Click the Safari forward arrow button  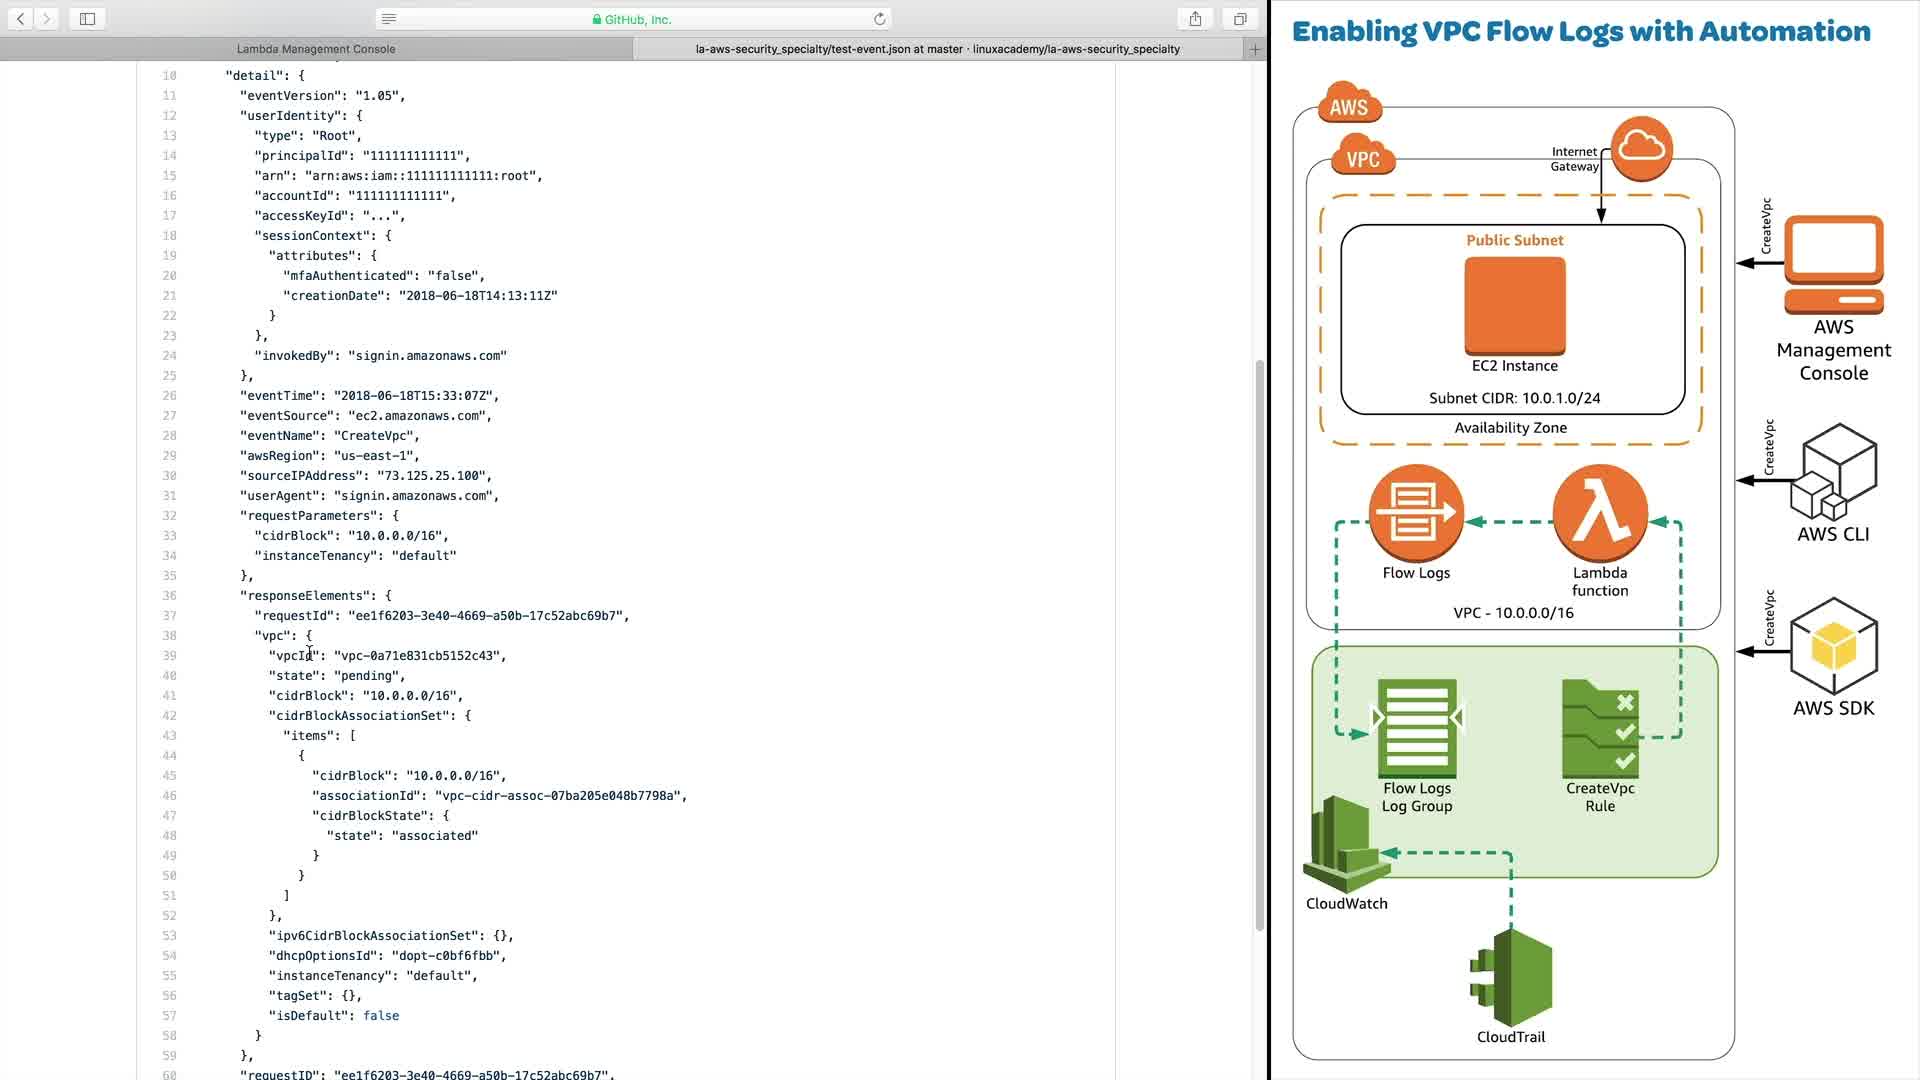[x=46, y=19]
